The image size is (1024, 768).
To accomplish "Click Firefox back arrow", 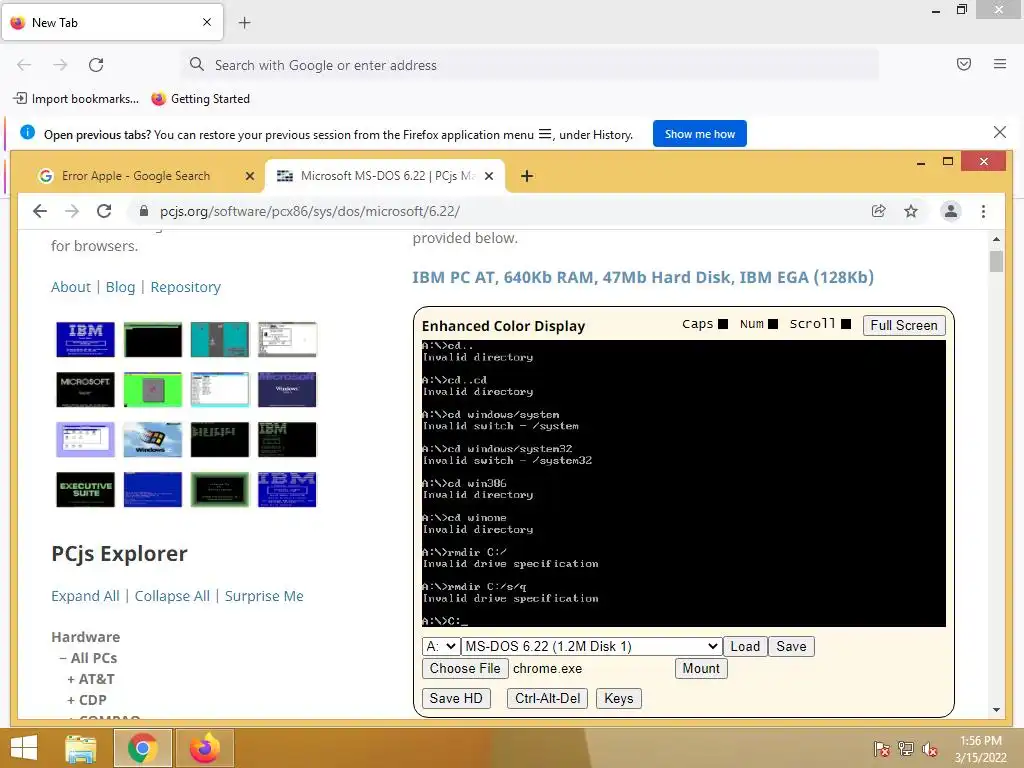I will tap(24, 65).
